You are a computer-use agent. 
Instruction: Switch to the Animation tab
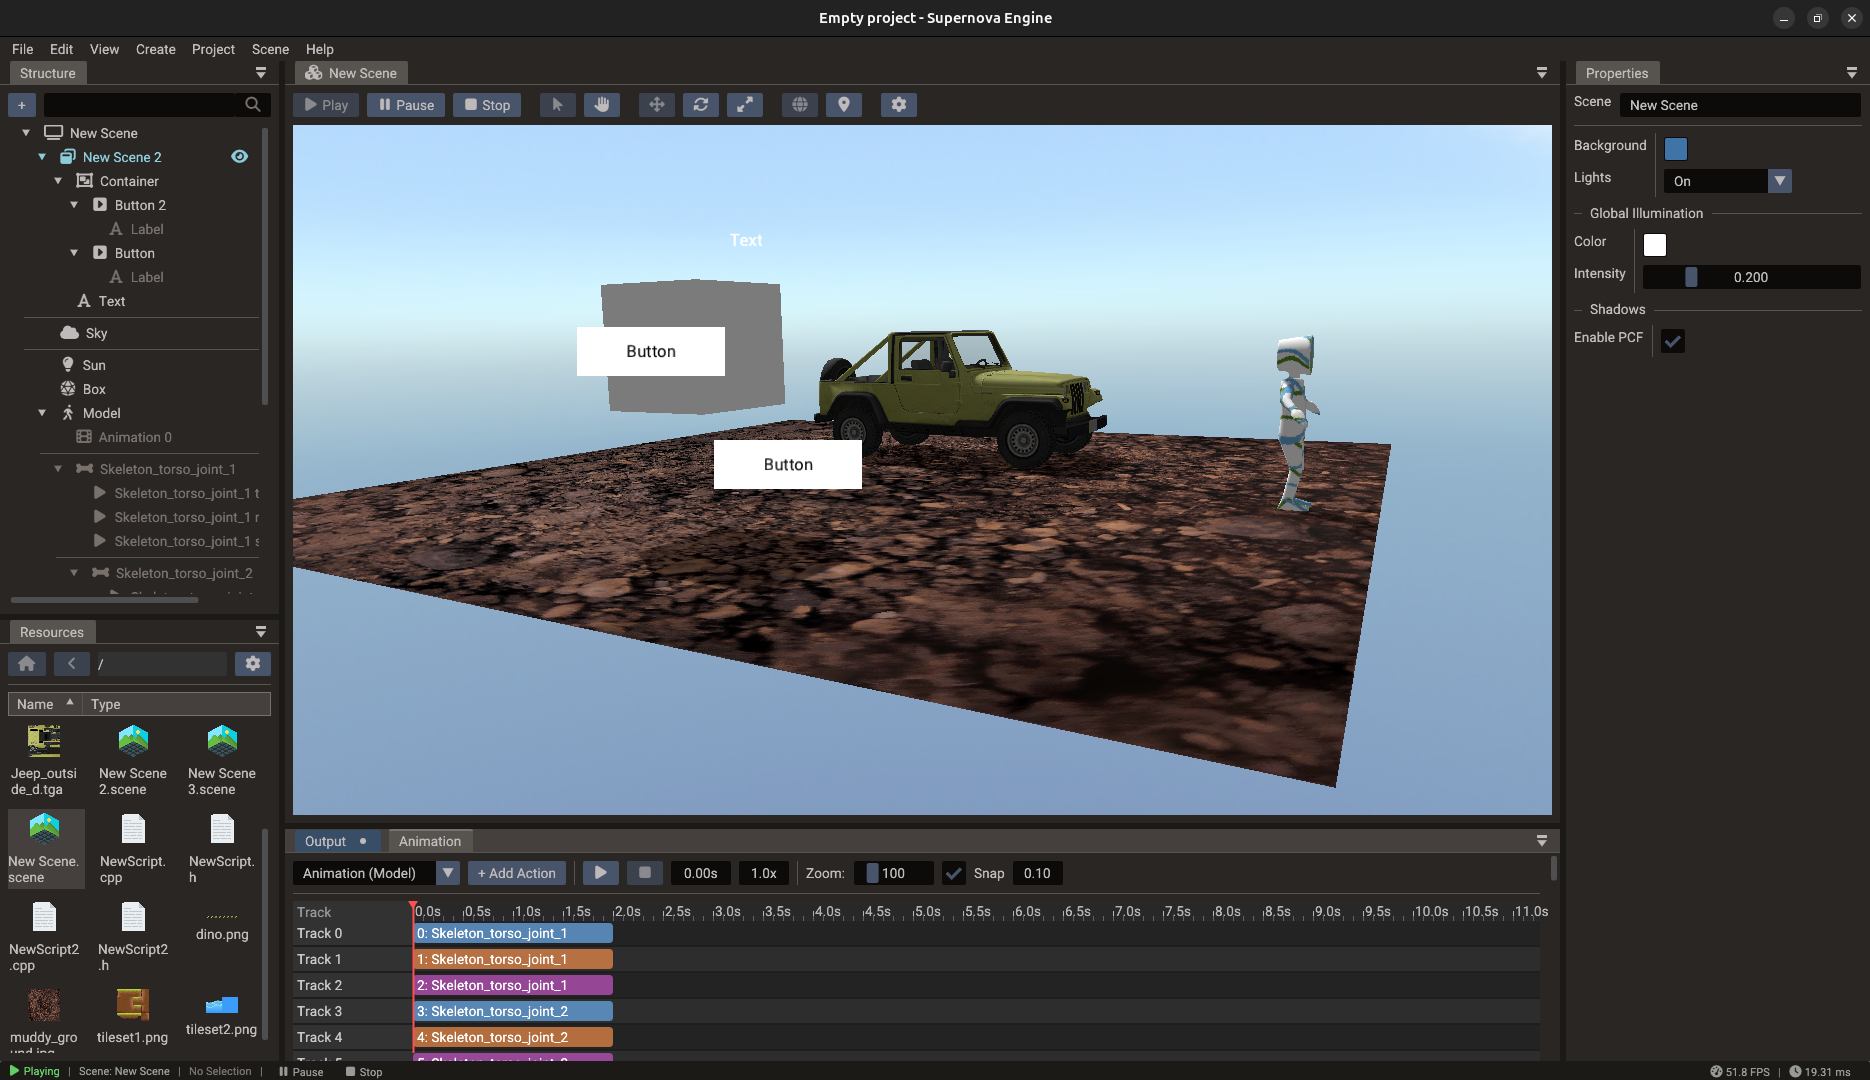point(430,841)
